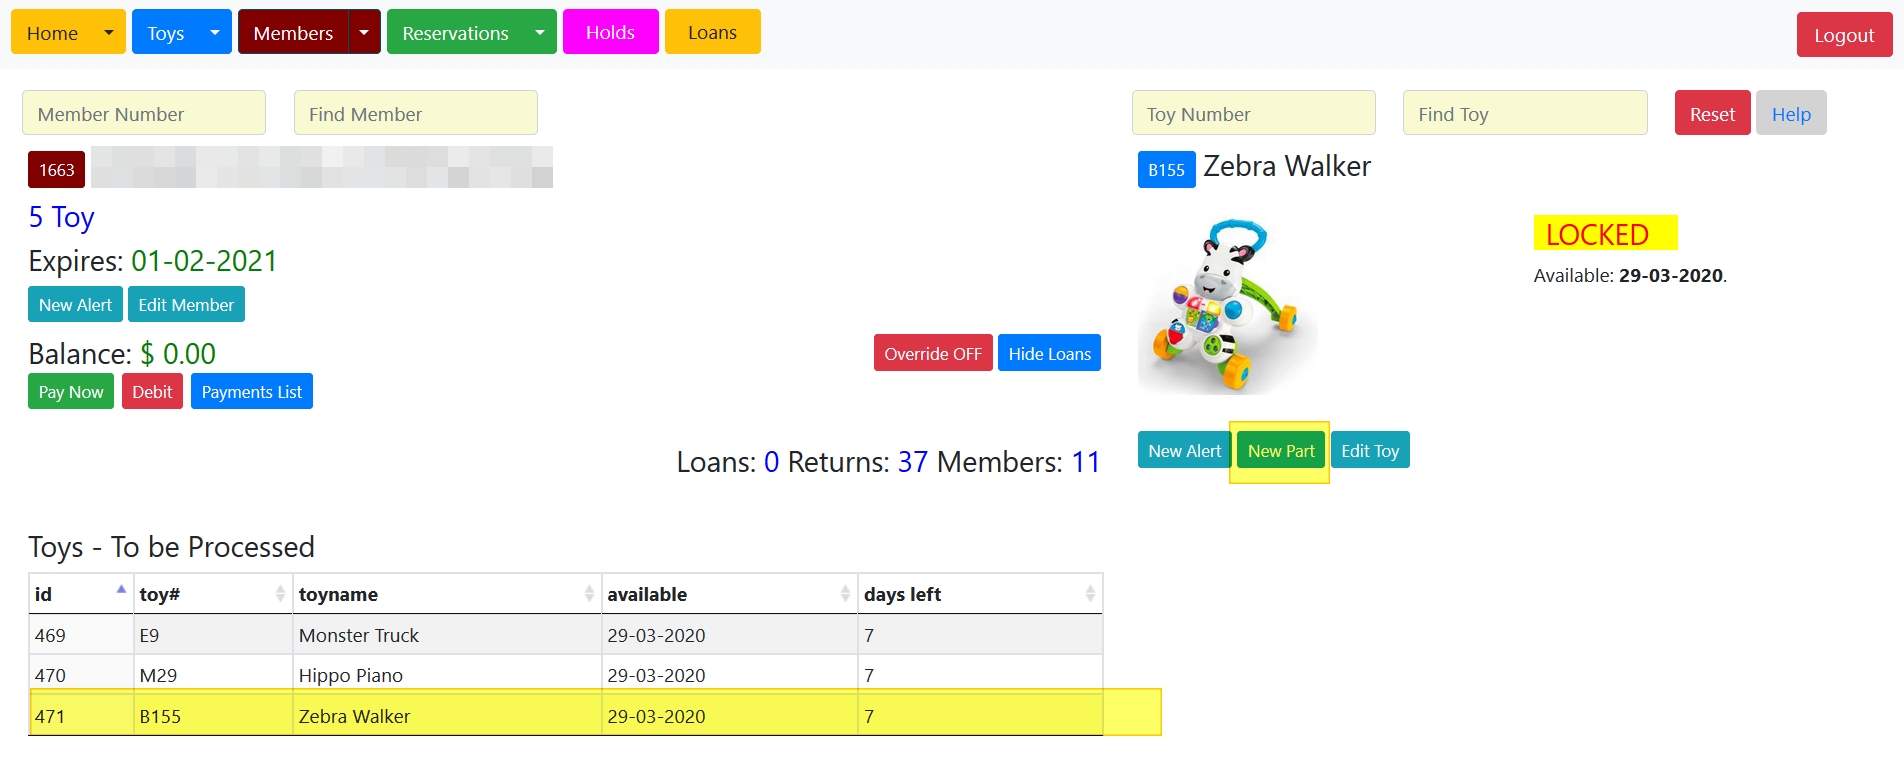Sort table by available column arrows
This screenshot has width=1904, height=758.
pos(845,594)
